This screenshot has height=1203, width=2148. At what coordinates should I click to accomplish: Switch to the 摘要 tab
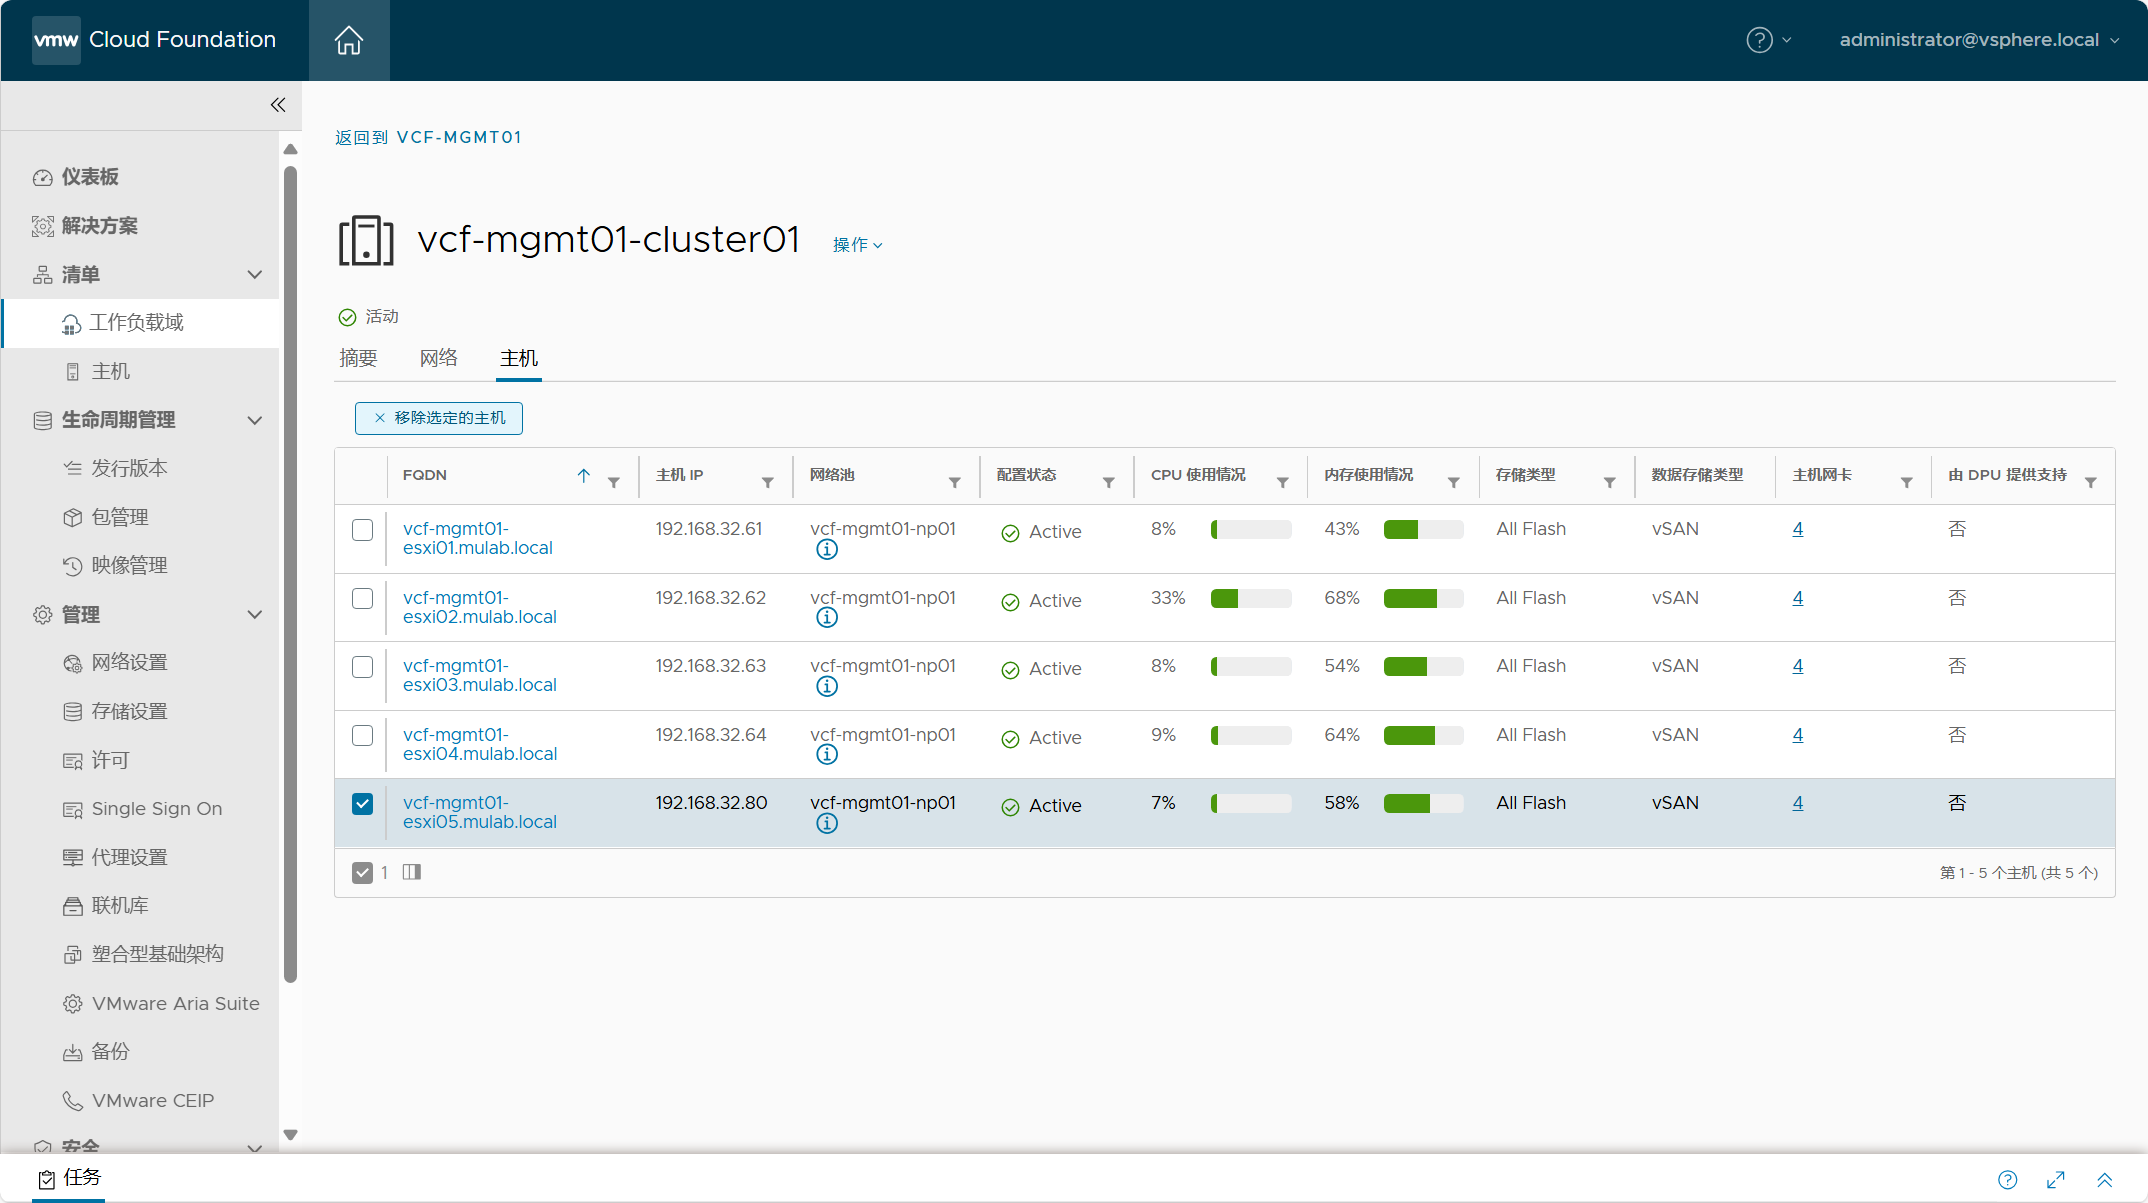click(358, 358)
